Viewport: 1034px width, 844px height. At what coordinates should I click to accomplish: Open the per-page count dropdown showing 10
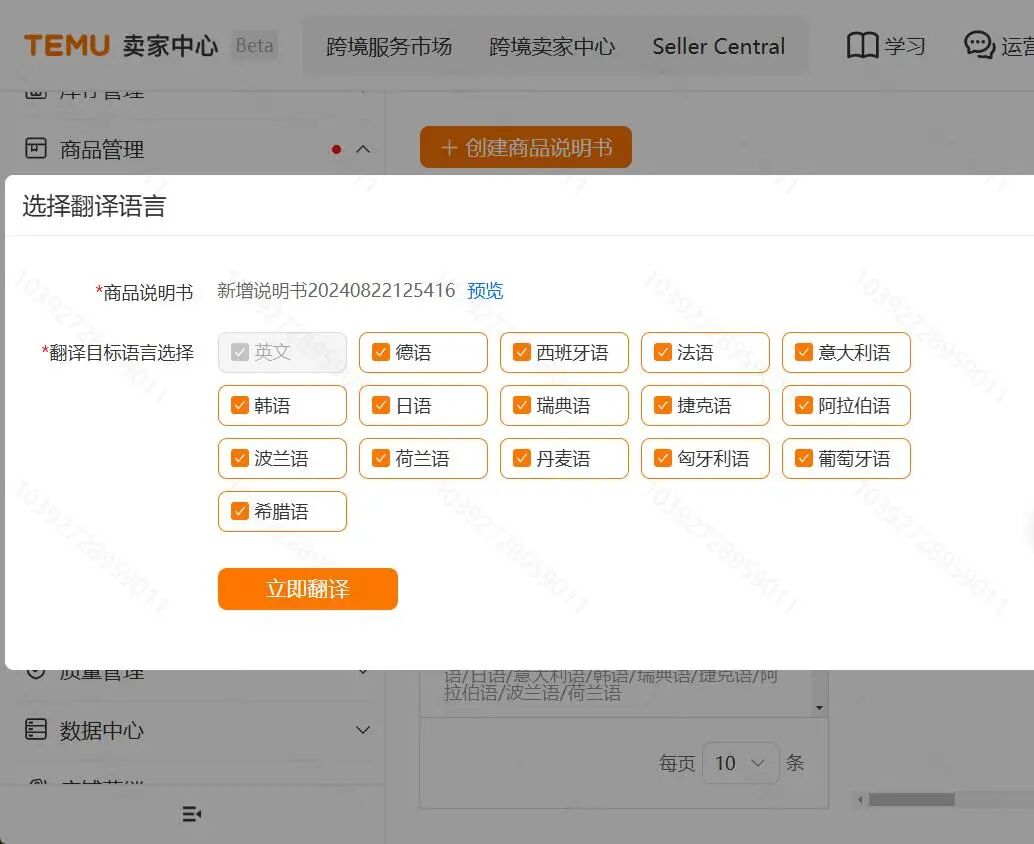tap(741, 762)
